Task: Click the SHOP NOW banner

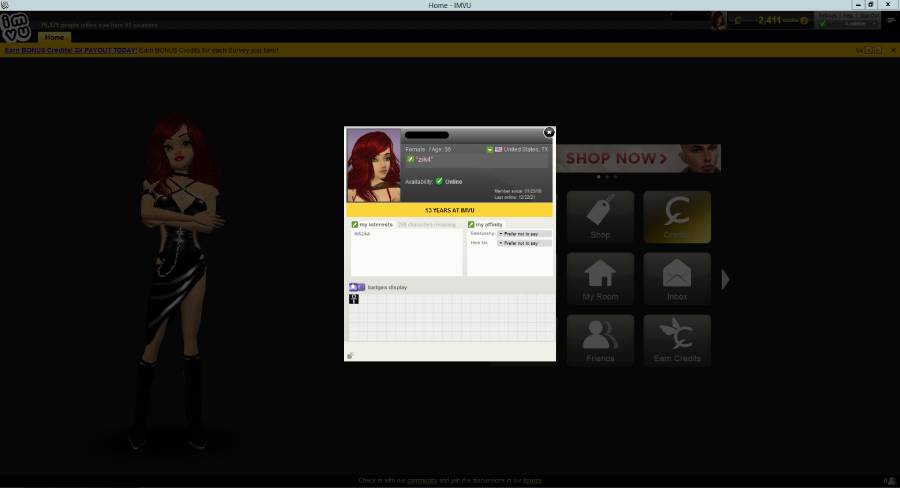Action: coord(638,158)
